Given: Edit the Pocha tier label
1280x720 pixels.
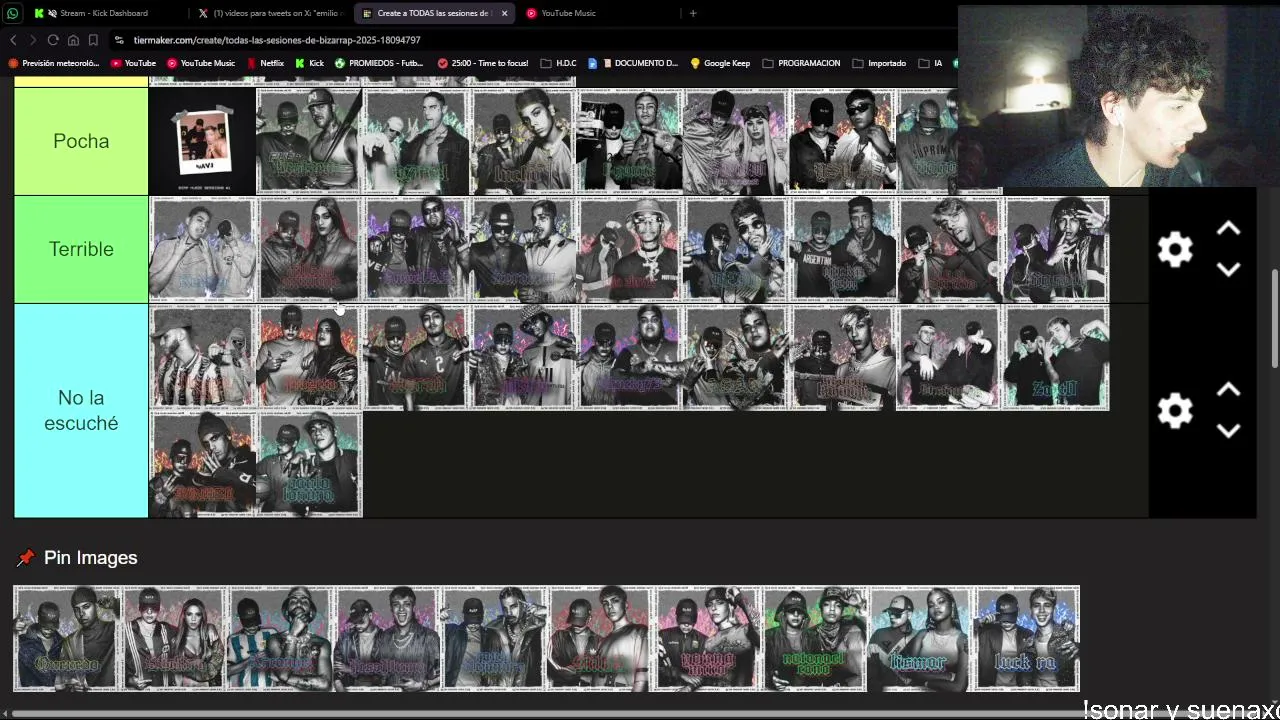Looking at the screenshot, I should 81,141.
